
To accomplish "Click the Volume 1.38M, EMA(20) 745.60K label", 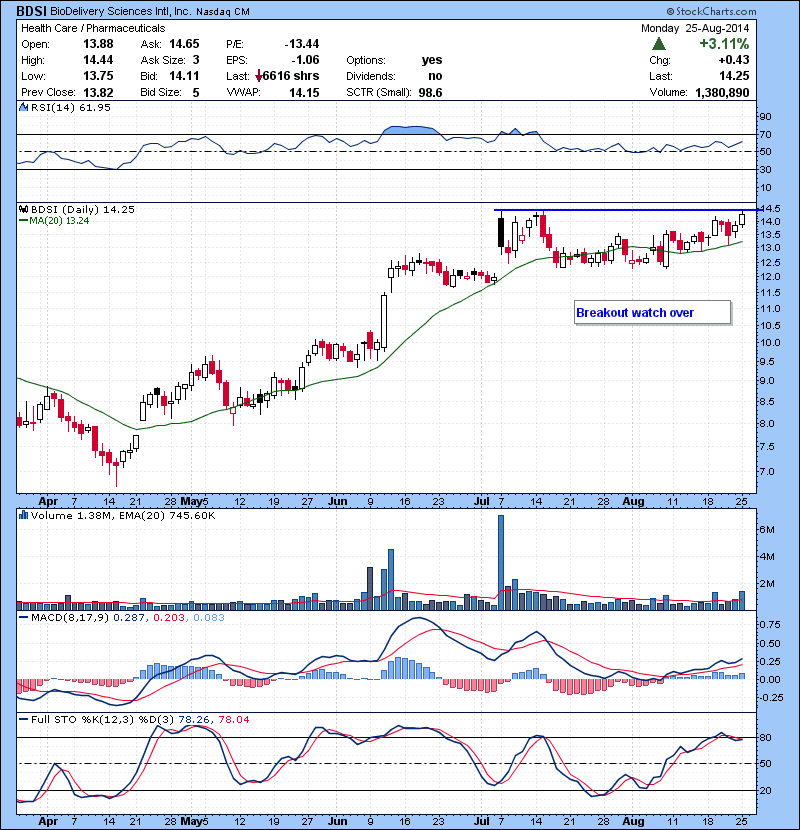I will (x=123, y=515).
